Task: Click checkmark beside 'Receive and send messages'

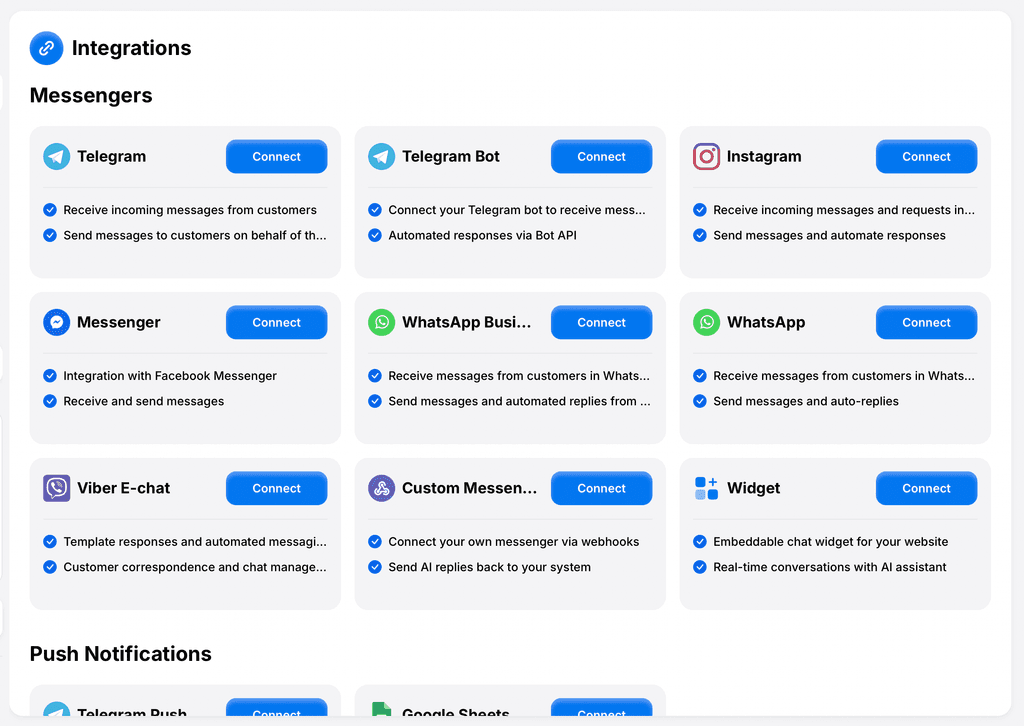Action: (x=50, y=401)
